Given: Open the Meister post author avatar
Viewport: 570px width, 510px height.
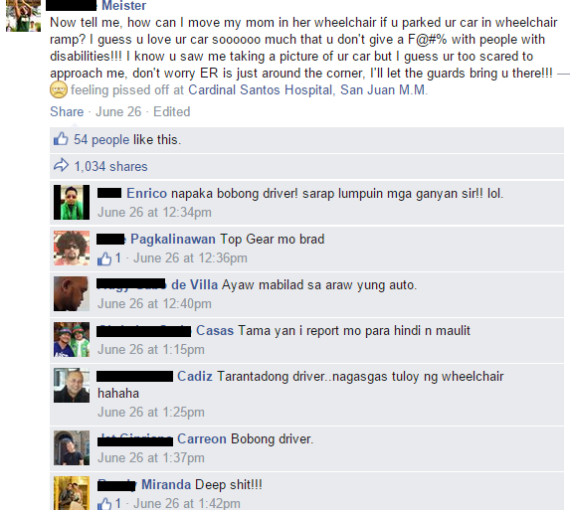Looking at the screenshot, I should pyautogui.click(x=23, y=16).
